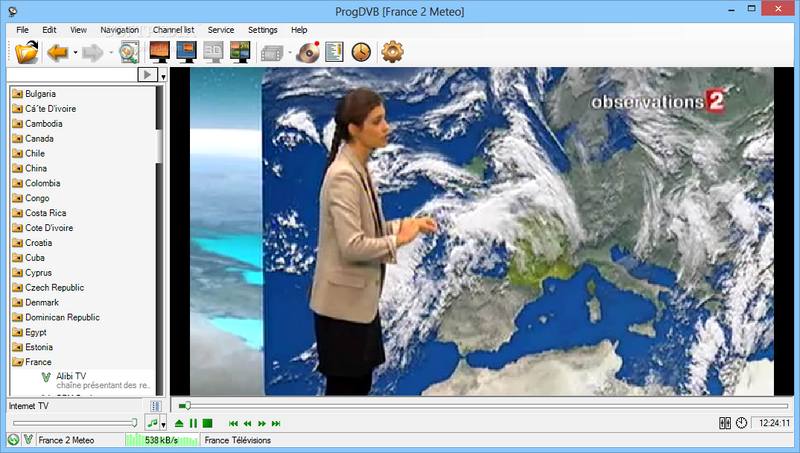Image resolution: width=800 pixels, height=453 pixels.
Task: Rewind with the double left arrows
Action: click(247, 423)
